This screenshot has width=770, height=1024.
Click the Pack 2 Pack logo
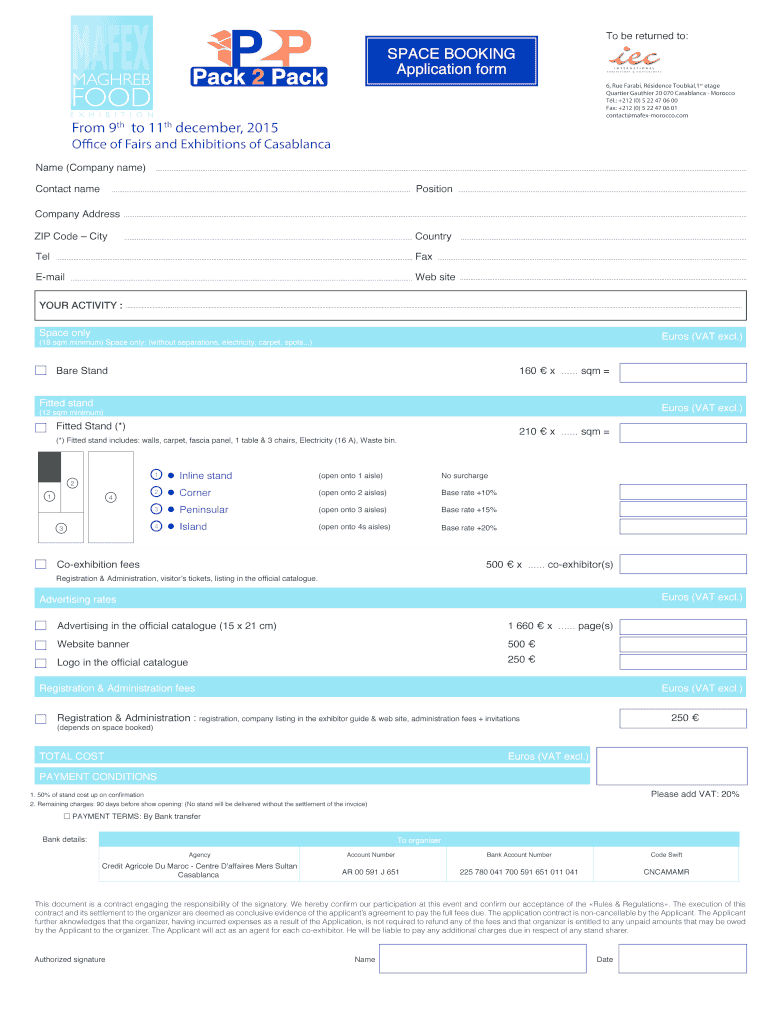click(x=259, y=58)
